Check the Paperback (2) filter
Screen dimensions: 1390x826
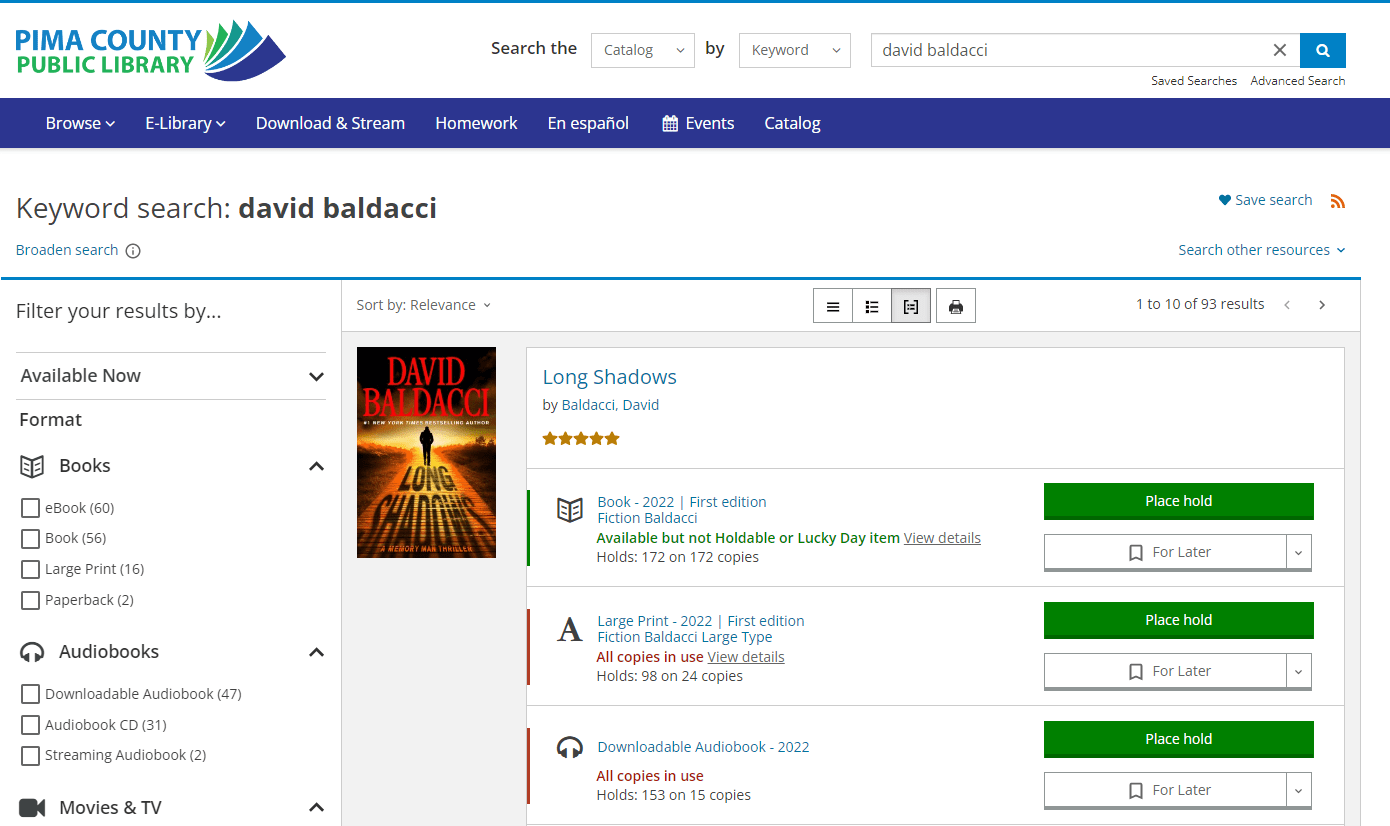coord(30,600)
